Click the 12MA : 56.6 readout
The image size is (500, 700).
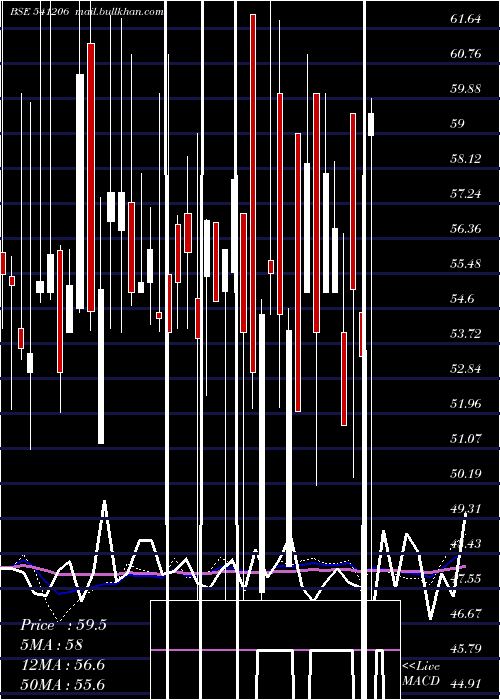(x=63, y=665)
